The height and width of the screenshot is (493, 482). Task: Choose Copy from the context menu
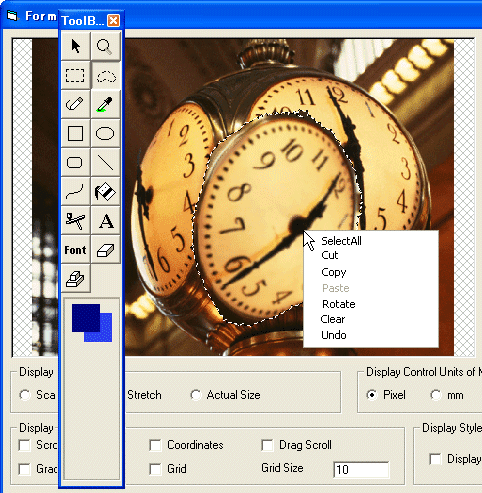tap(334, 272)
